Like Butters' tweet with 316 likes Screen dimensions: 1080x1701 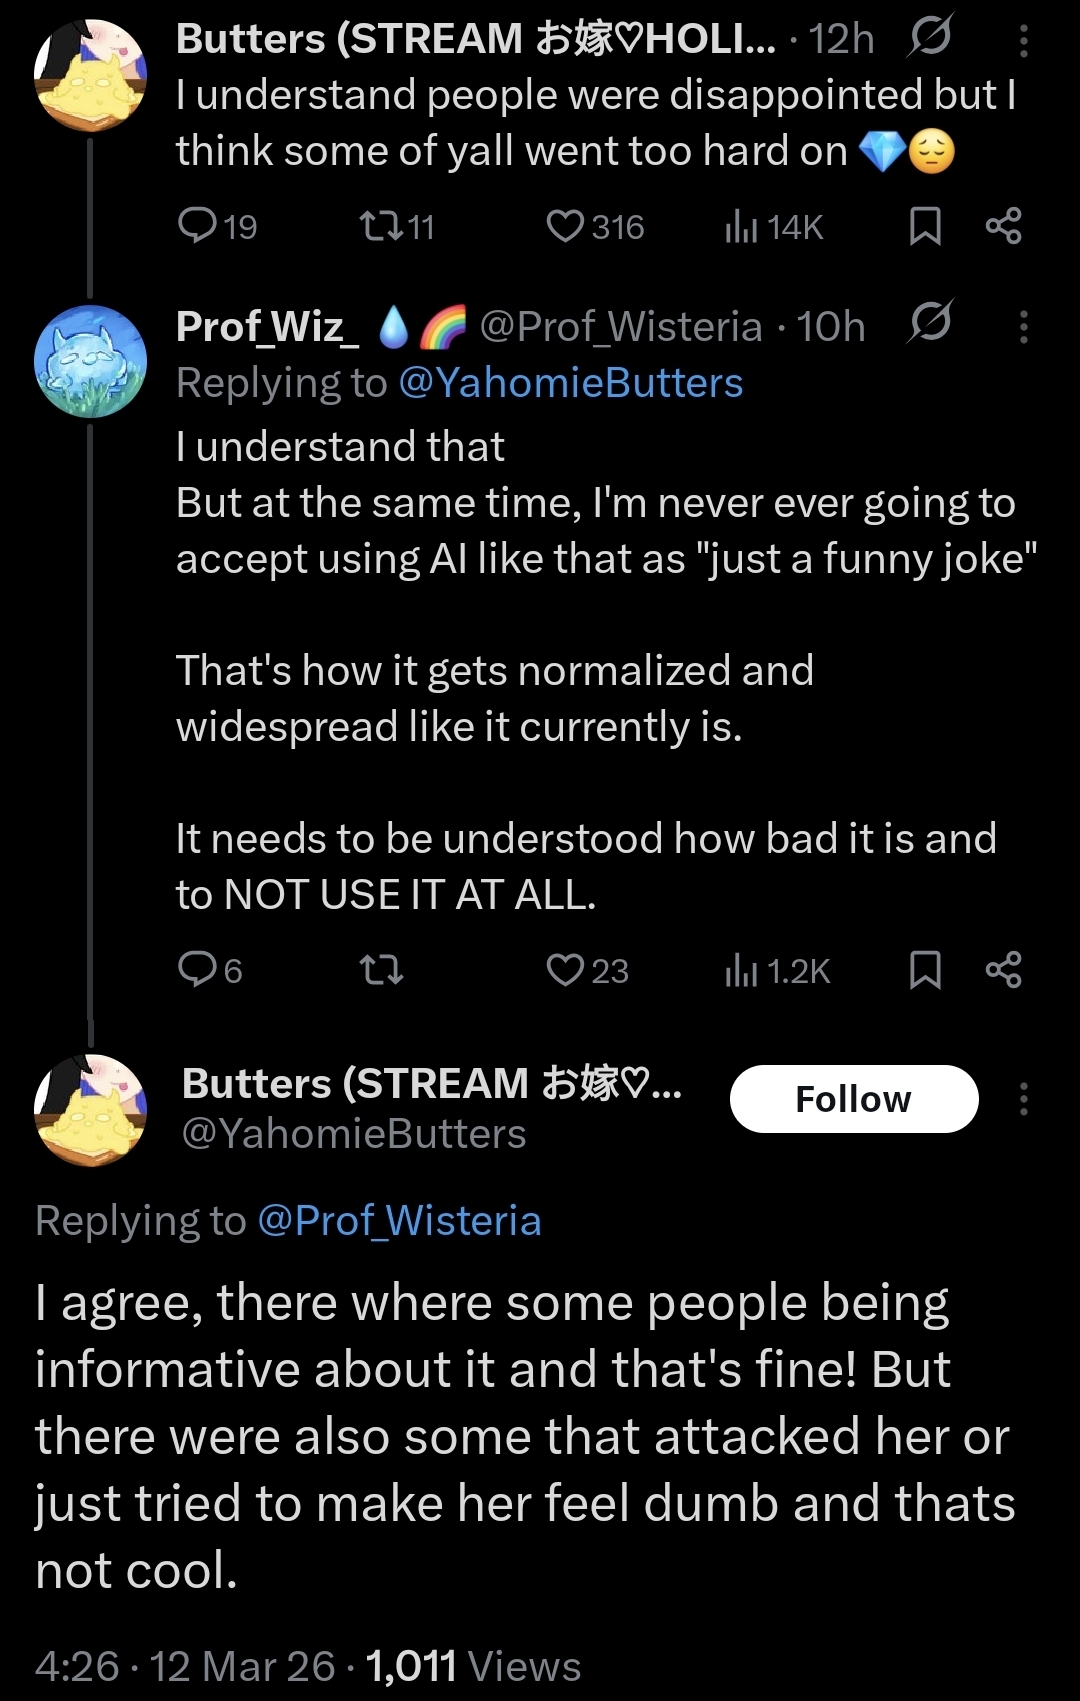coord(565,226)
